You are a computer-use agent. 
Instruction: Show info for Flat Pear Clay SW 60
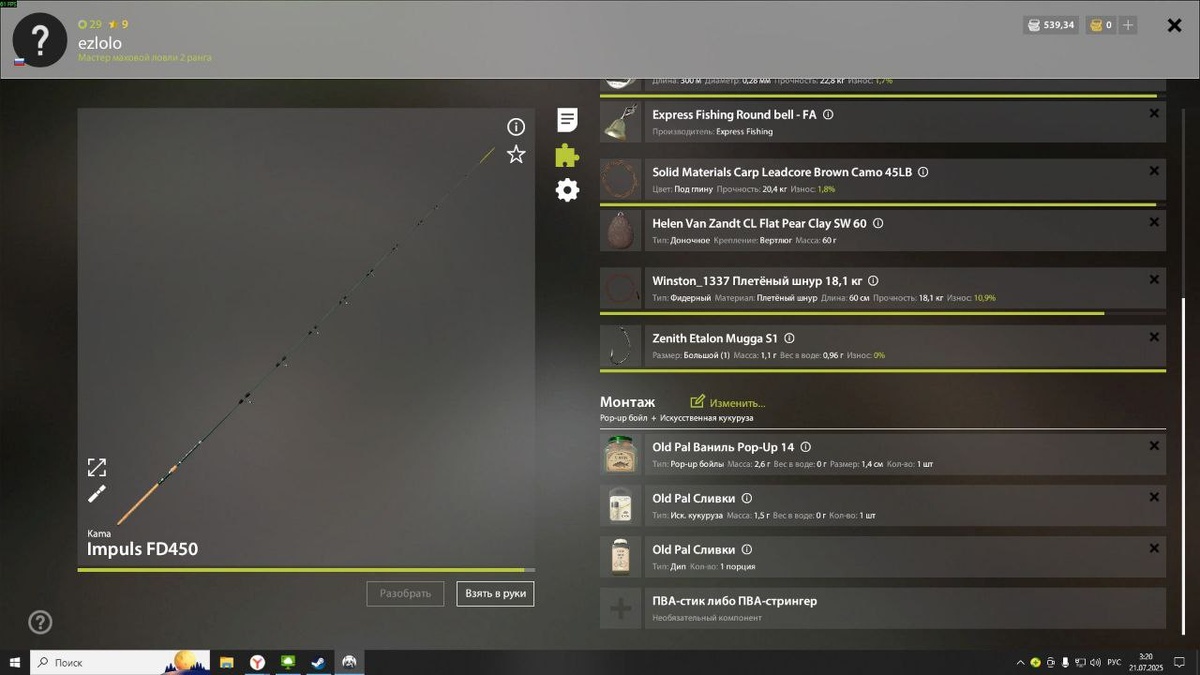pos(878,224)
